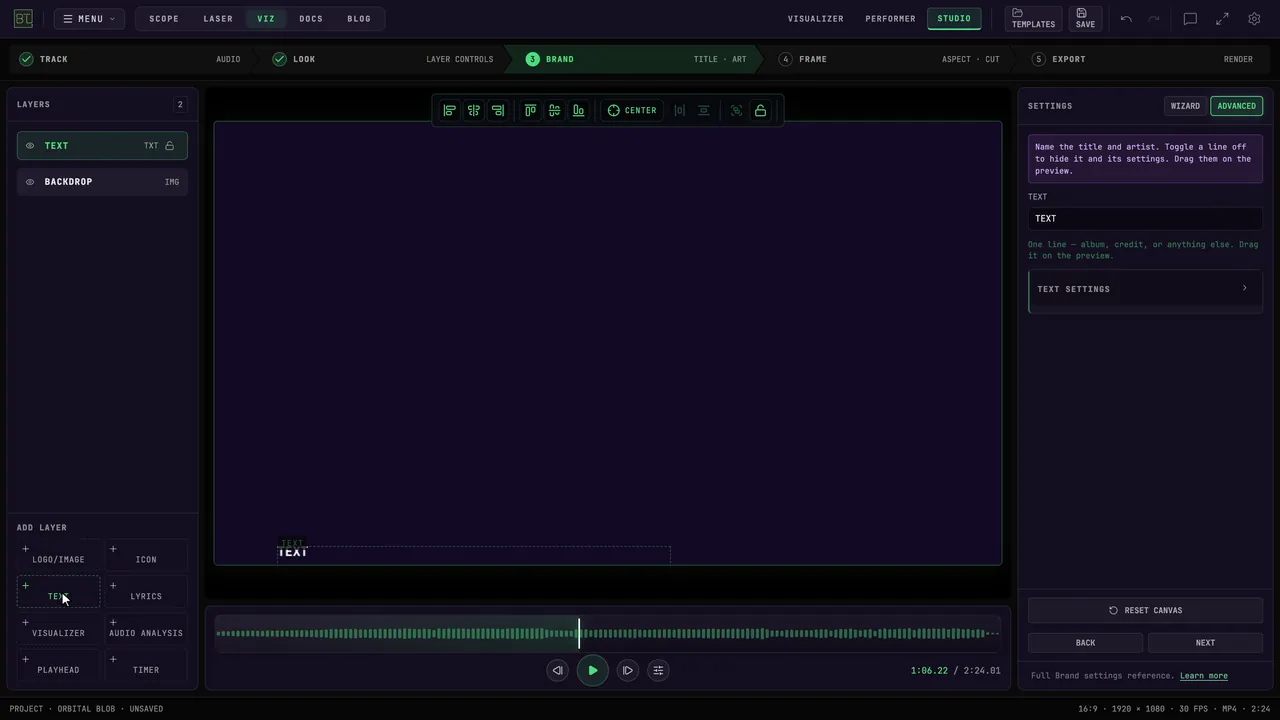Click the BL app logo
Screen dimensions: 1280x720
[x=23, y=18]
